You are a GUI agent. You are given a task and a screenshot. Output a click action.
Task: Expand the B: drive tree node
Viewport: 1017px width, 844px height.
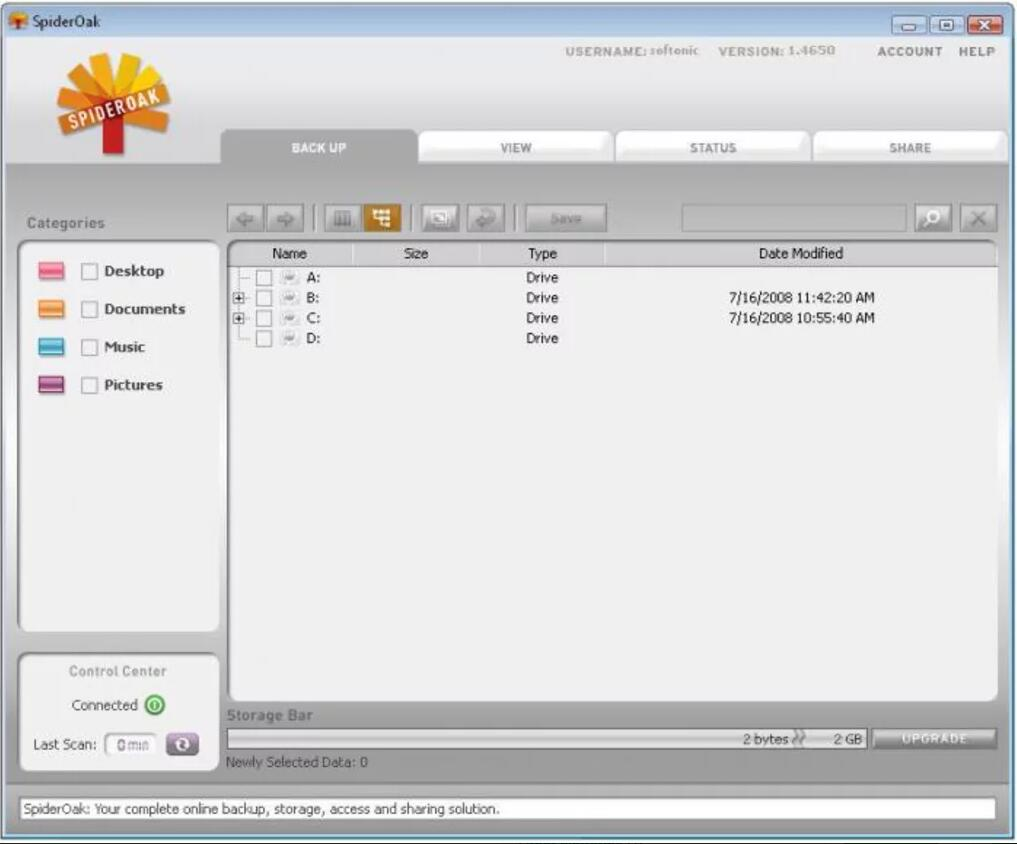click(x=238, y=298)
